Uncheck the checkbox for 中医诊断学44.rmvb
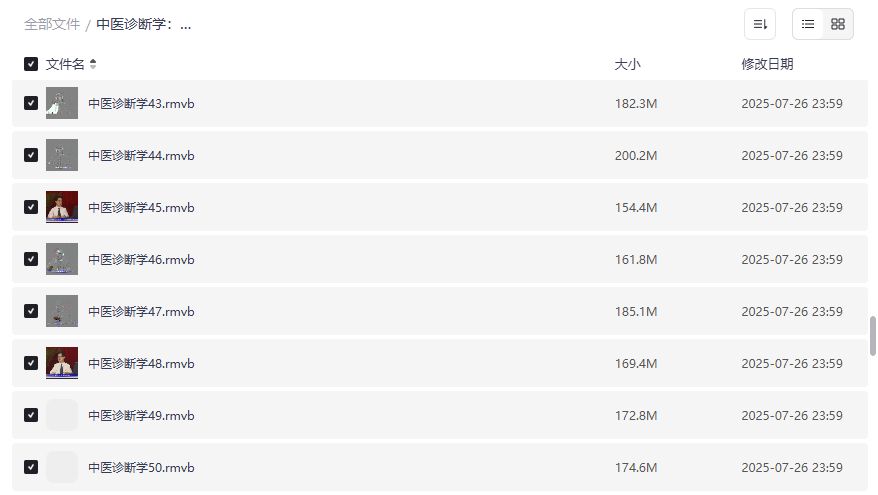The height and width of the screenshot is (495, 878). pos(31,155)
